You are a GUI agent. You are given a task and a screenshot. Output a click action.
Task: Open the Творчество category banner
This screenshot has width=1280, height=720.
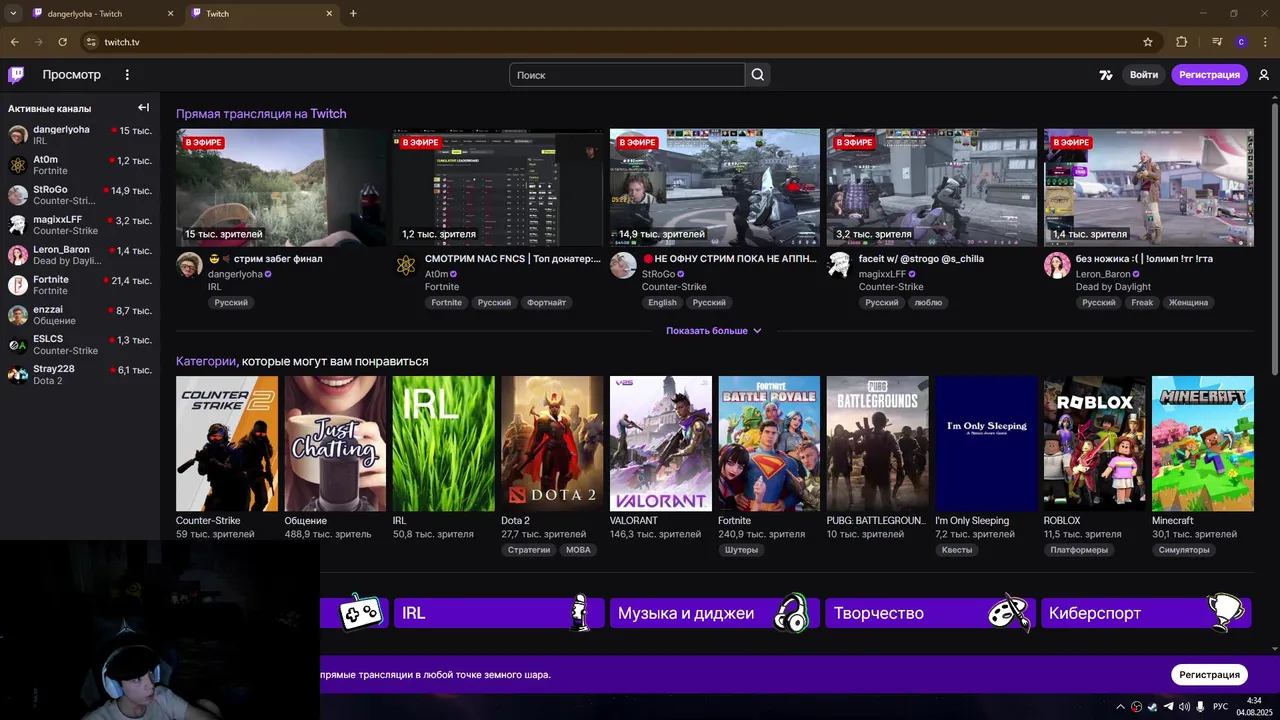930,613
